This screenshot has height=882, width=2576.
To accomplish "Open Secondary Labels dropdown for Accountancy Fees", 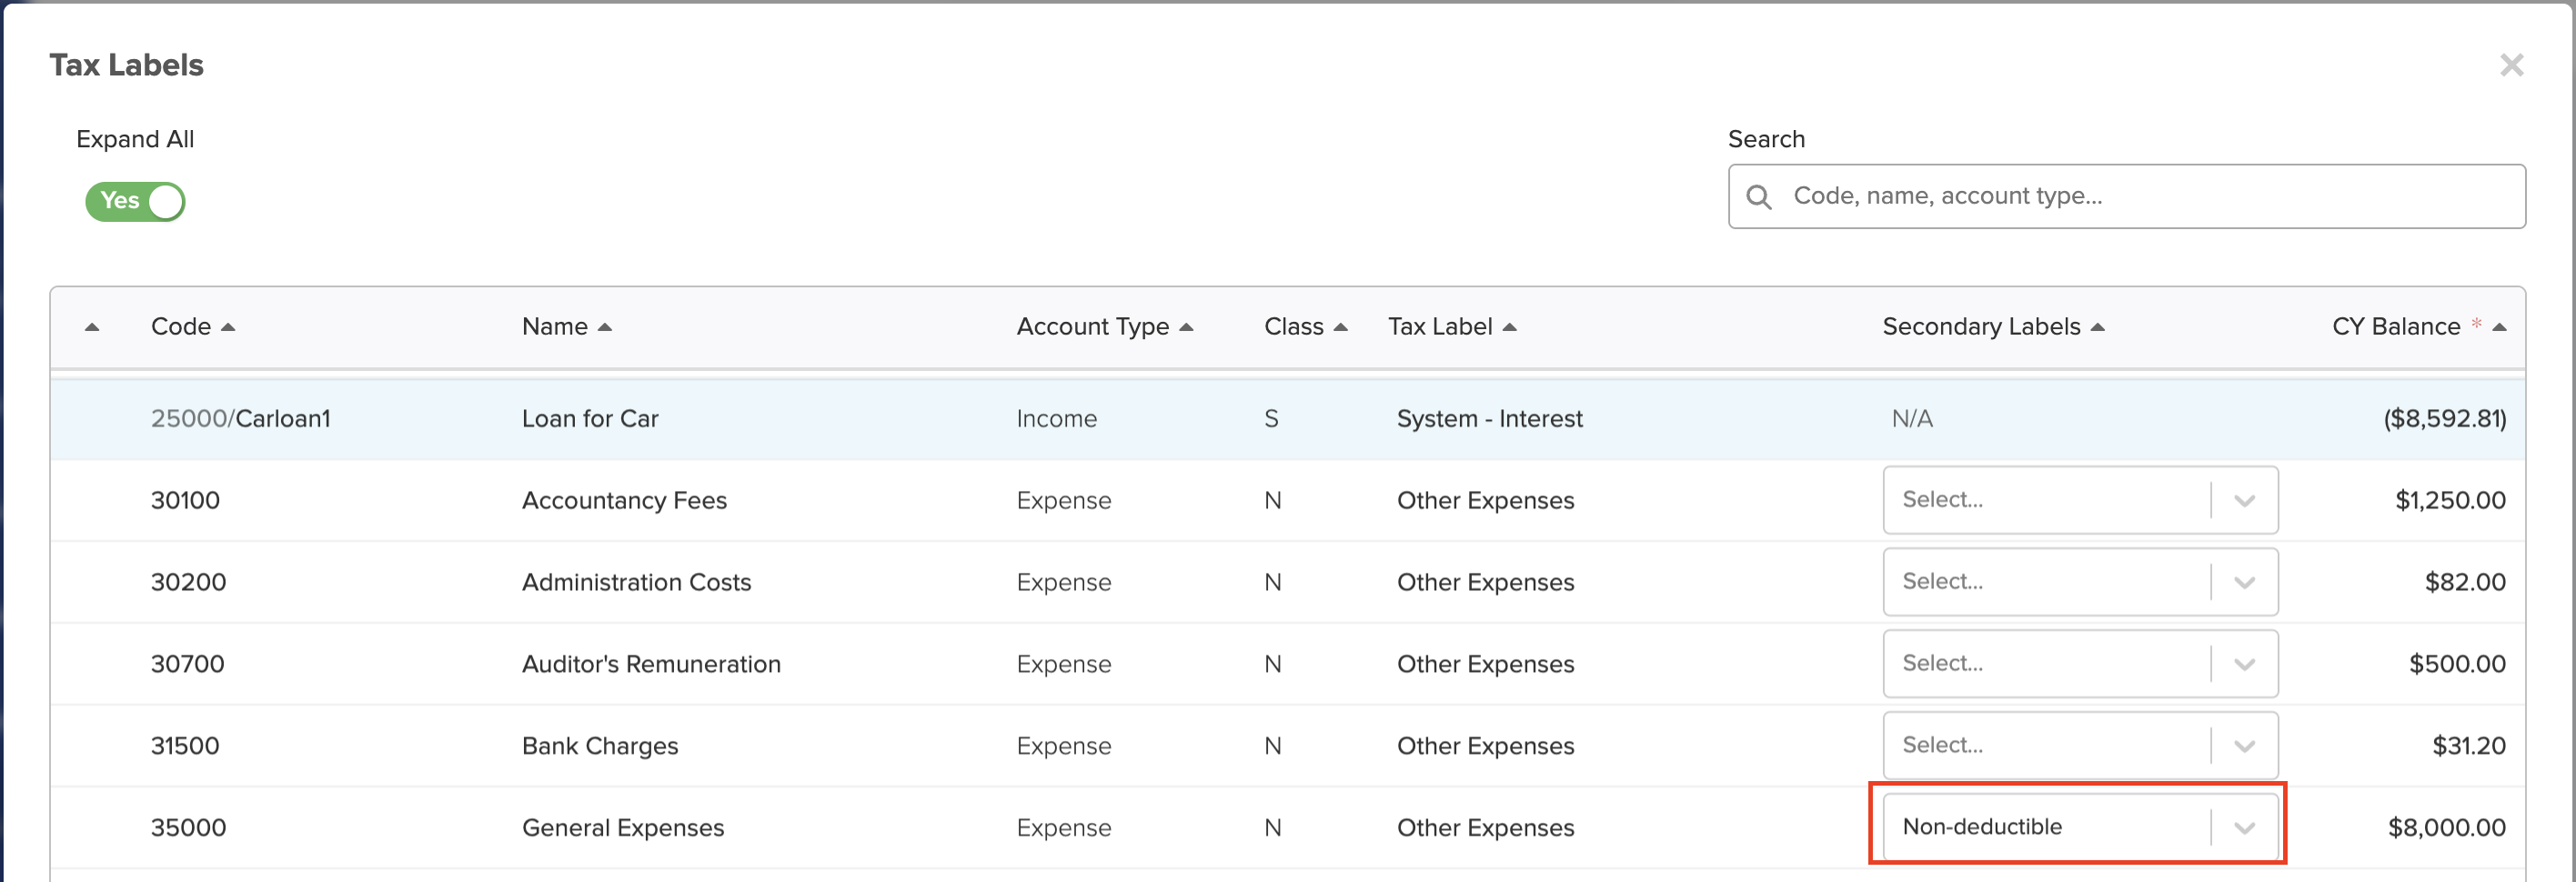I will (x=2080, y=500).
